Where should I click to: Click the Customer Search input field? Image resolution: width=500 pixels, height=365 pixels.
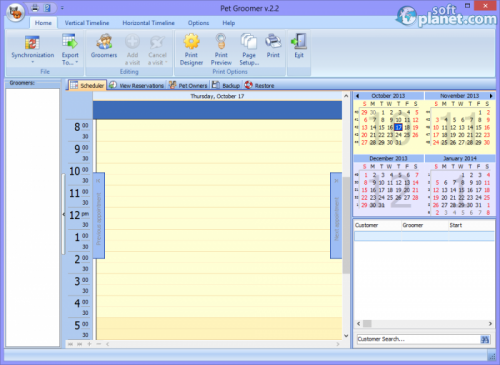pos(418,339)
